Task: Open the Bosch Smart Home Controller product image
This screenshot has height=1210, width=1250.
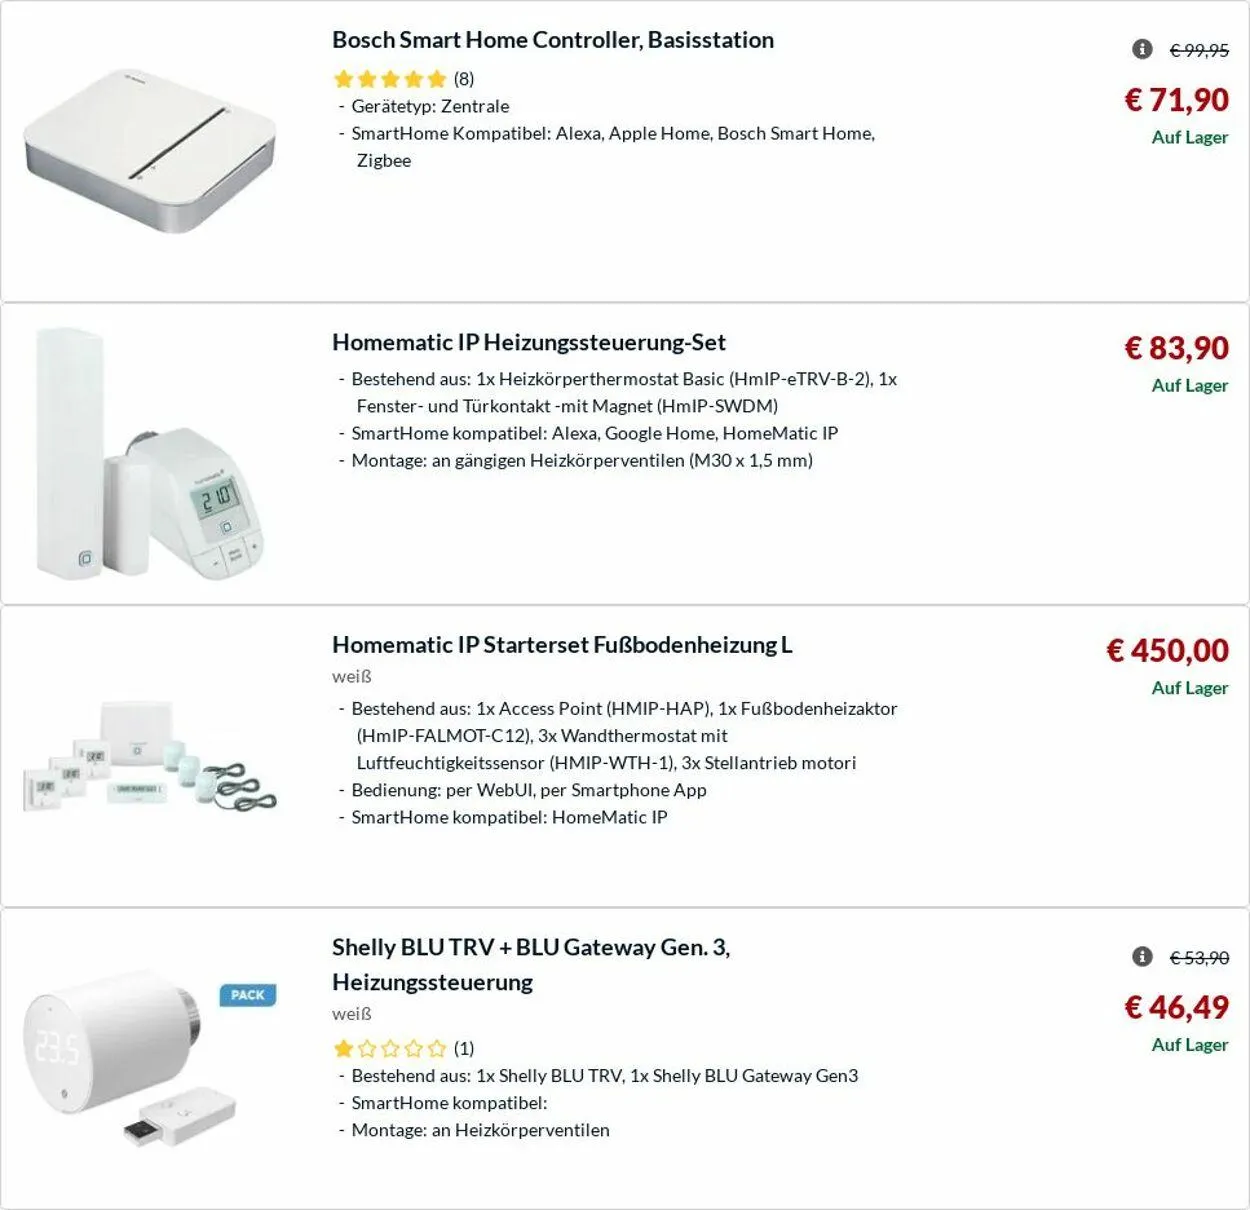Action: click(150, 150)
